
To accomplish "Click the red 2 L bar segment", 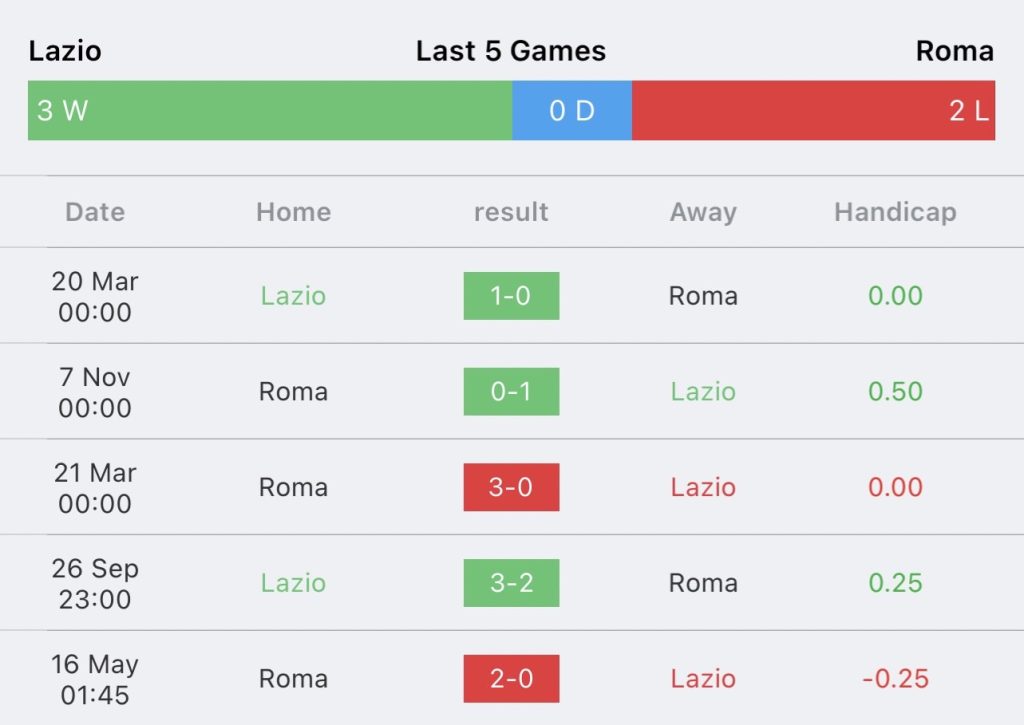I will [814, 110].
